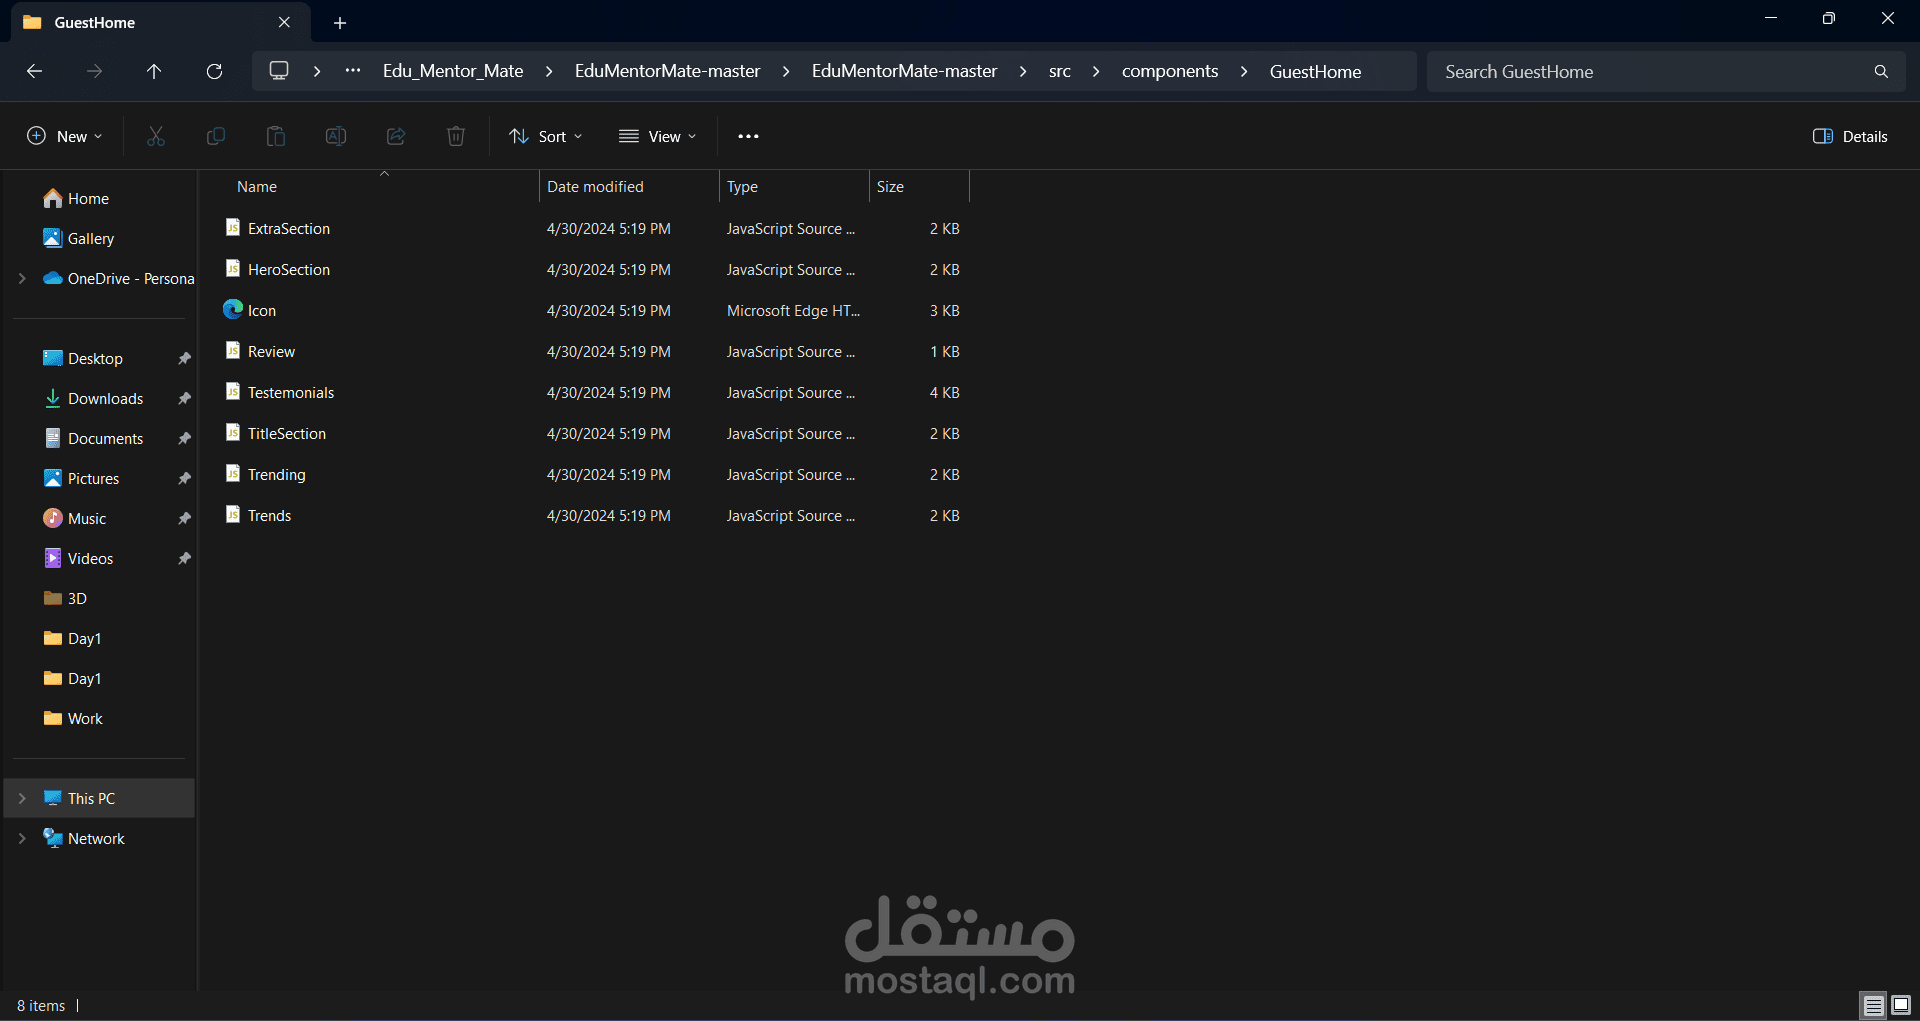1920x1021 pixels.
Task: Open the Sort dropdown
Action: (545, 136)
